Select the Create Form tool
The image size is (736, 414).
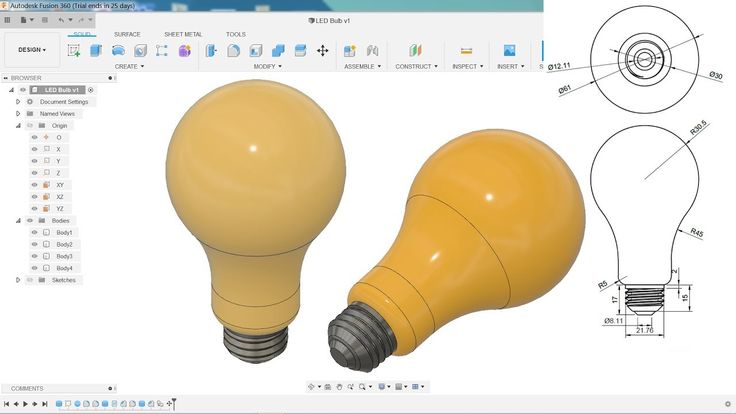point(184,50)
